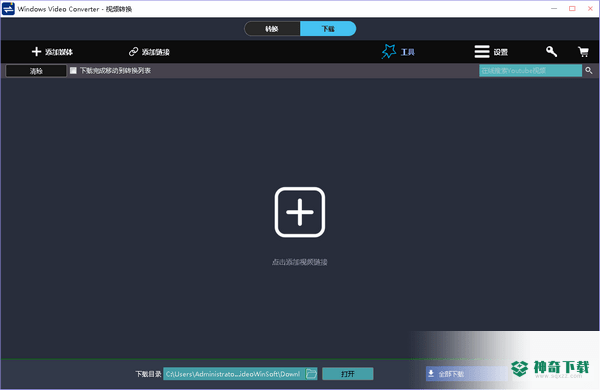Click the key (registration) icon
Viewport: 600px width, 390px height.
tap(551, 52)
